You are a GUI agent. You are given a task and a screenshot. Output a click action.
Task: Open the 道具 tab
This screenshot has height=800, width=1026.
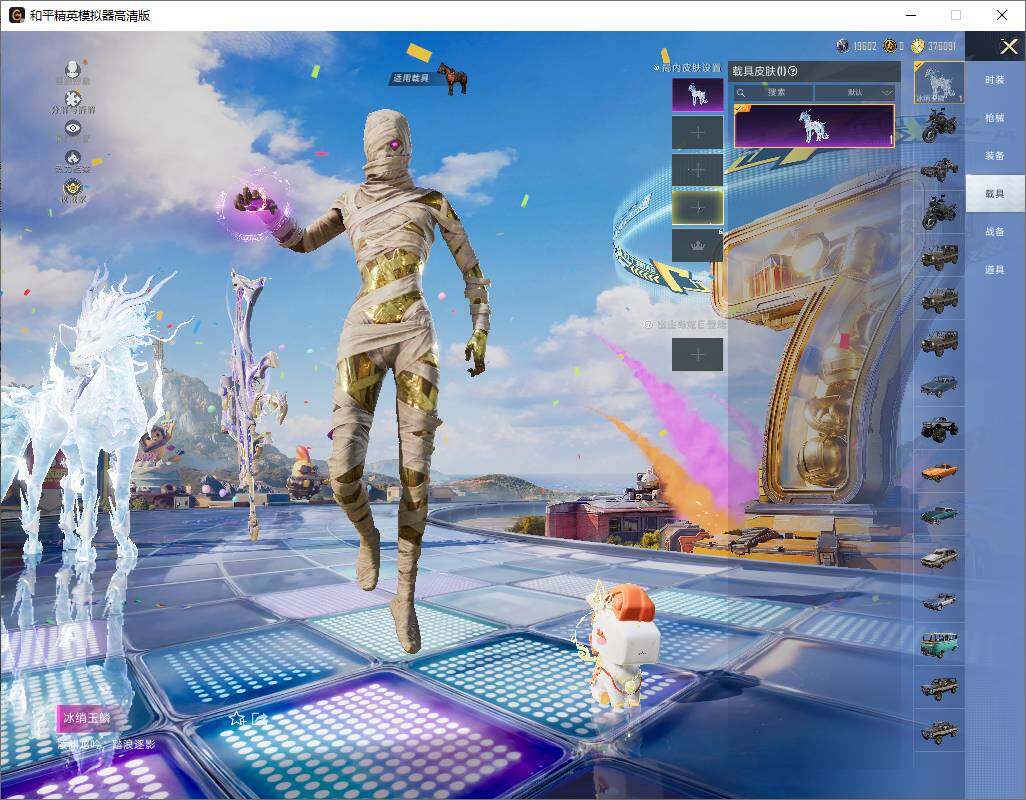coord(995,270)
